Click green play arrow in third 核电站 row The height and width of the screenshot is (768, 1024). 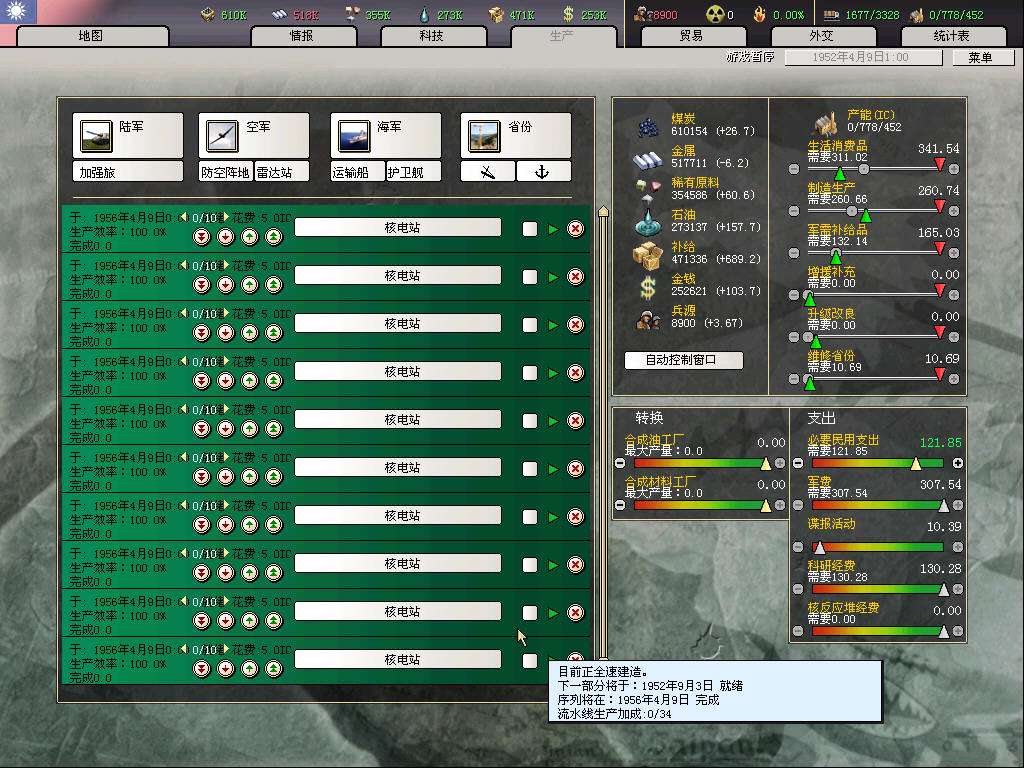(x=553, y=325)
